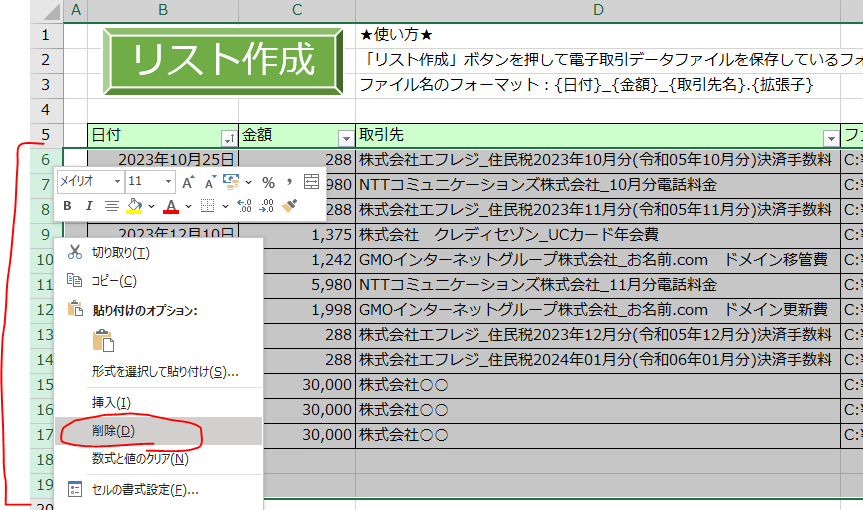Click the center align icon
Viewport: 863px width, 510px height.
pyautogui.click(x=112, y=206)
